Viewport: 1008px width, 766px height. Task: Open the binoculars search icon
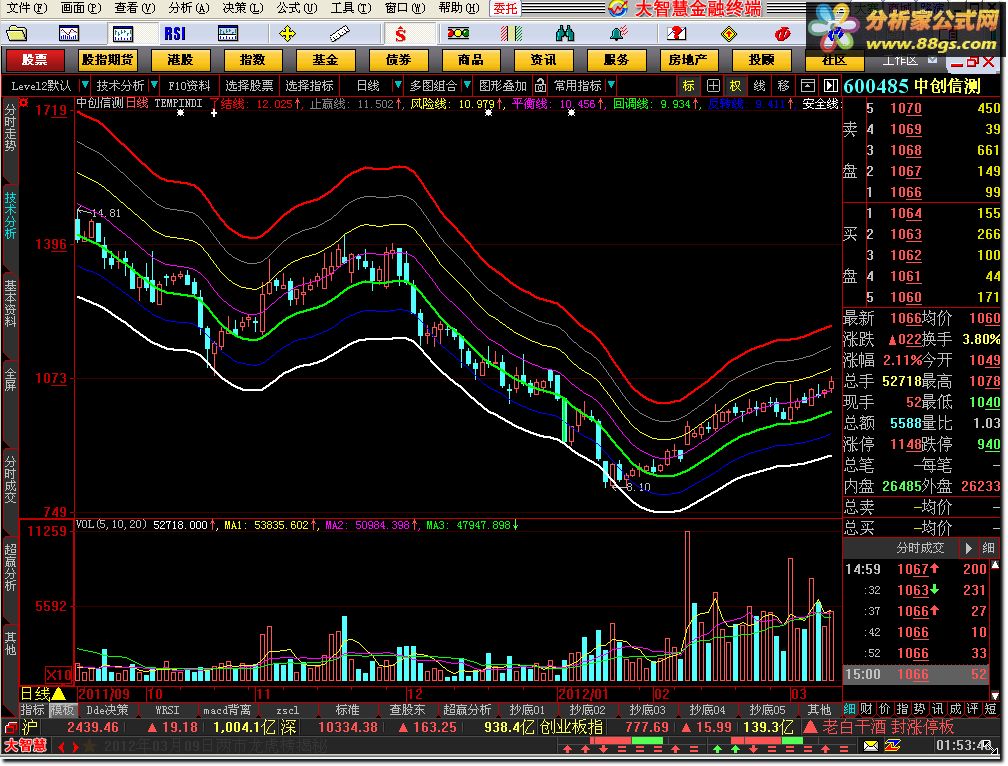(x=564, y=33)
